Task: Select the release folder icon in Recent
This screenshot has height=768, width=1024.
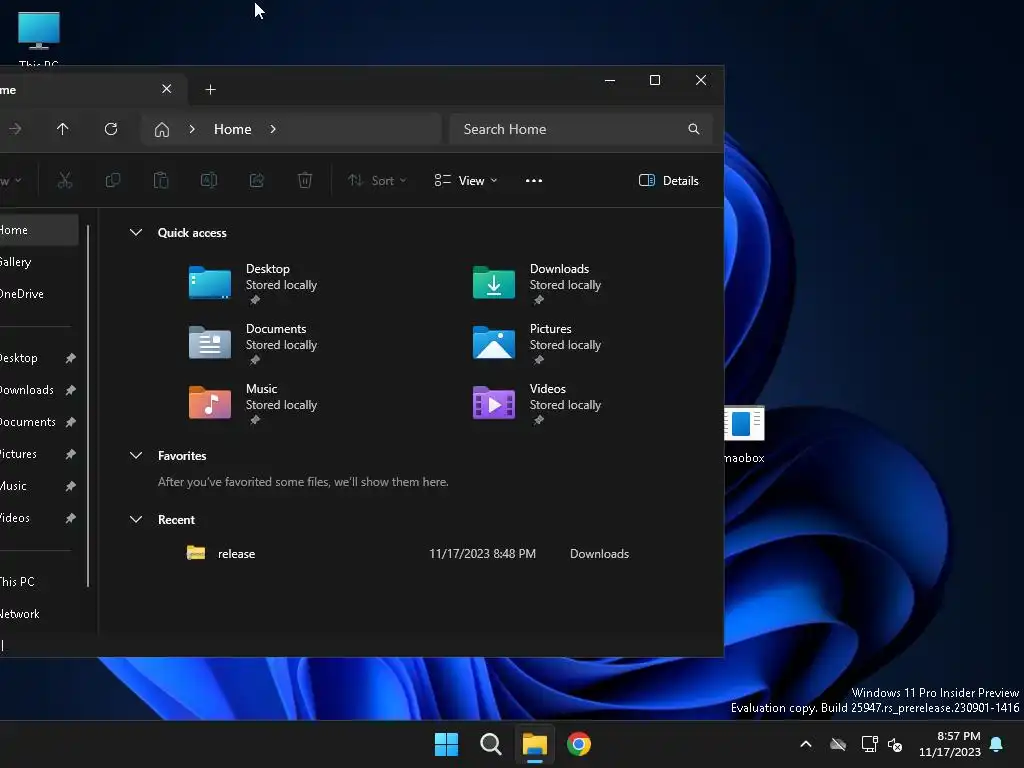Action: 196,553
